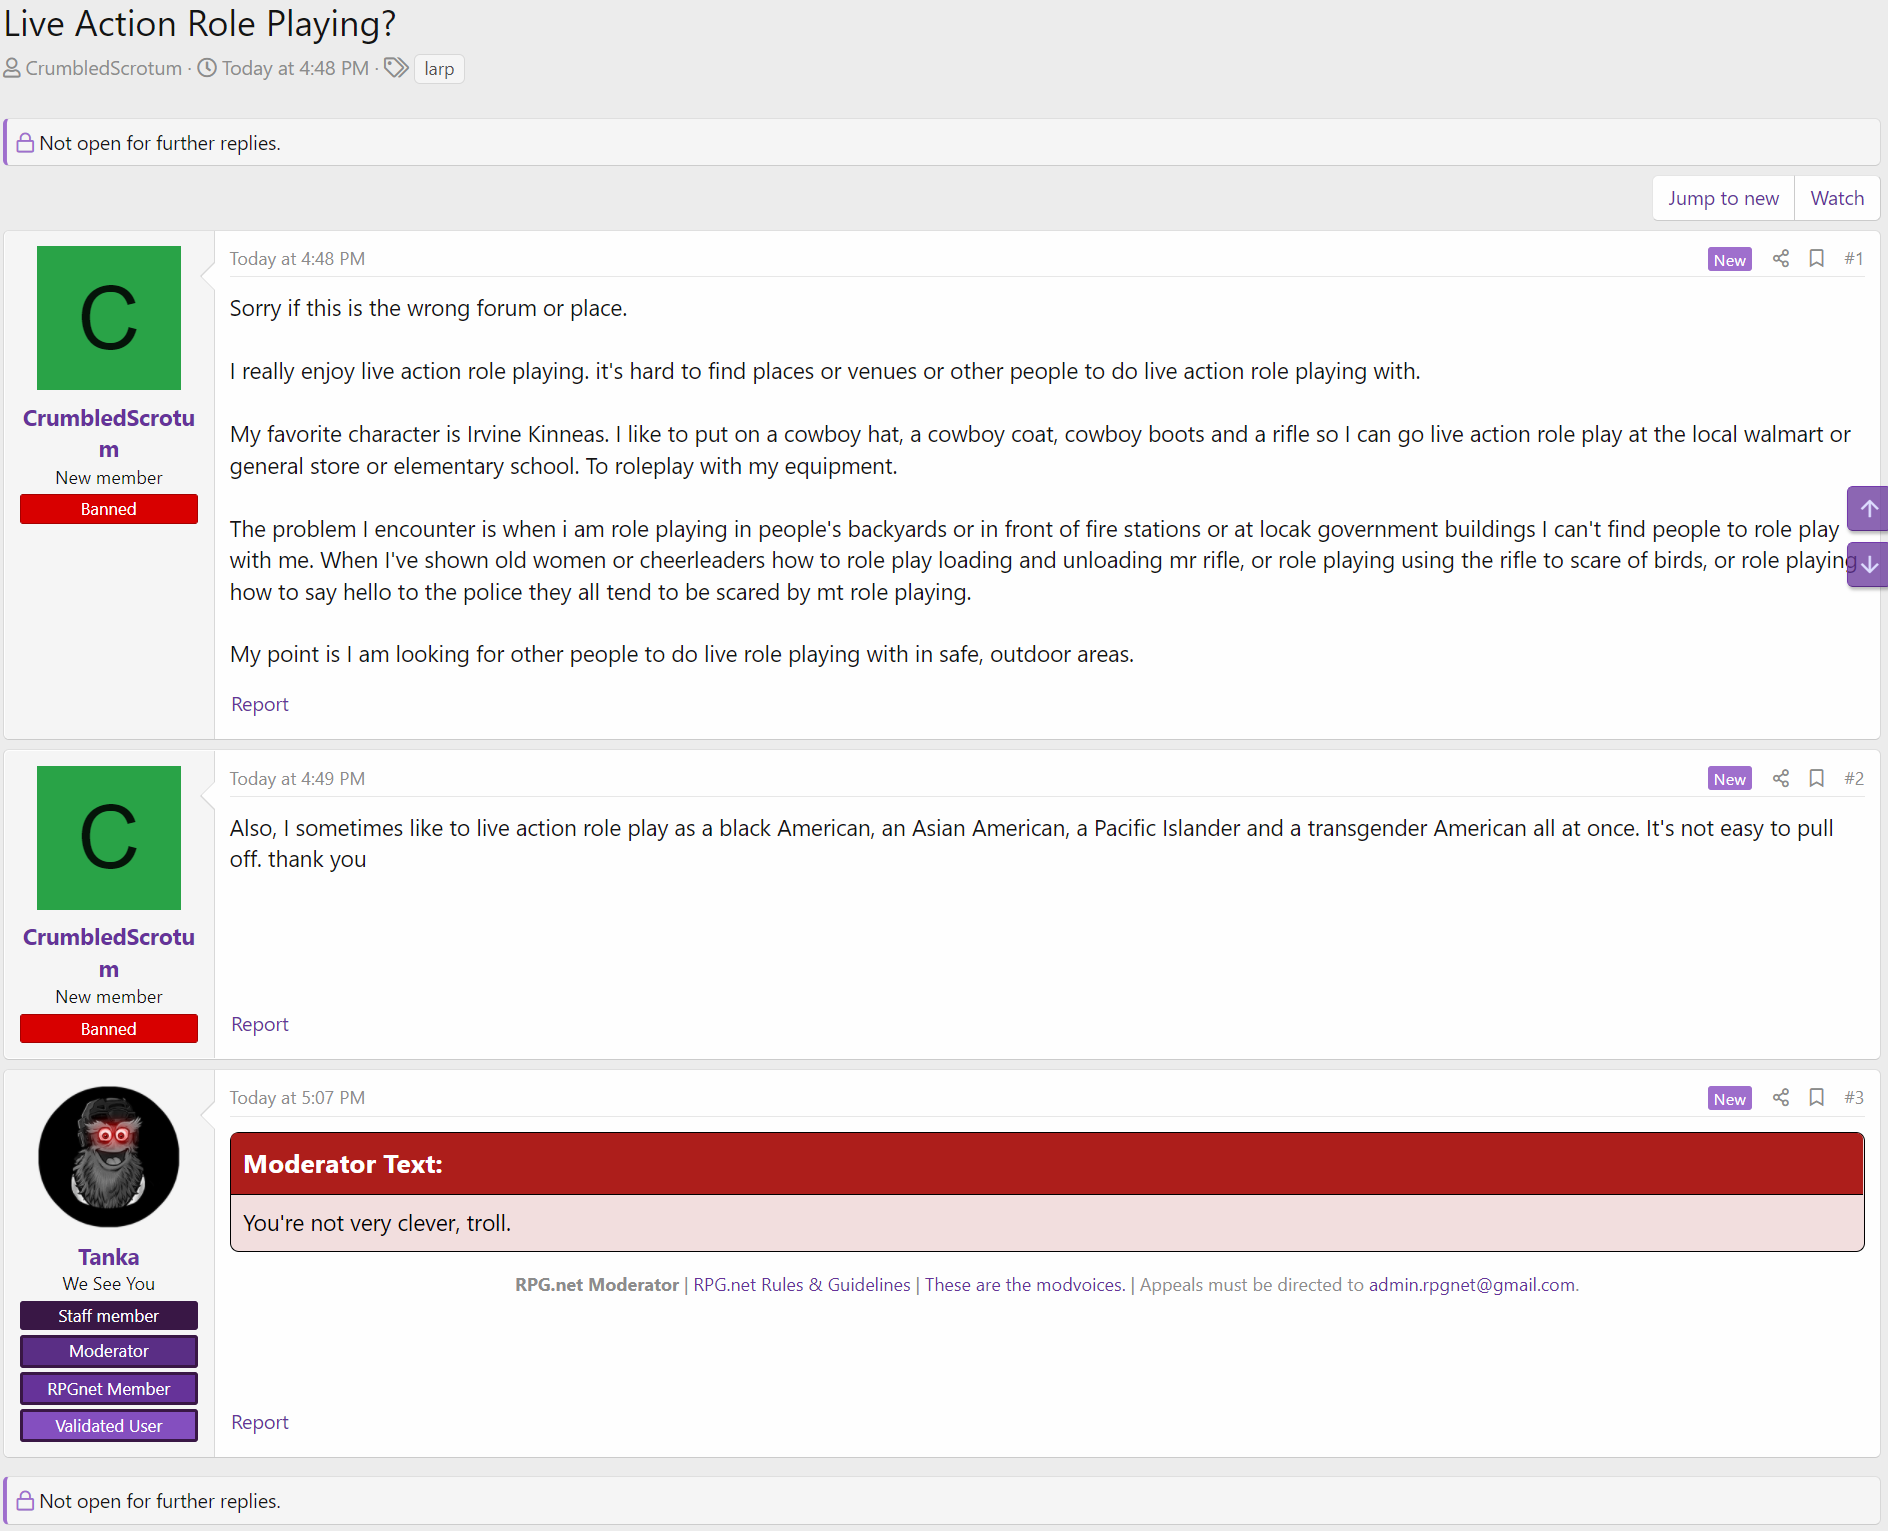Bookmark post #3
This screenshot has width=1888, height=1531.
point(1817,1098)
